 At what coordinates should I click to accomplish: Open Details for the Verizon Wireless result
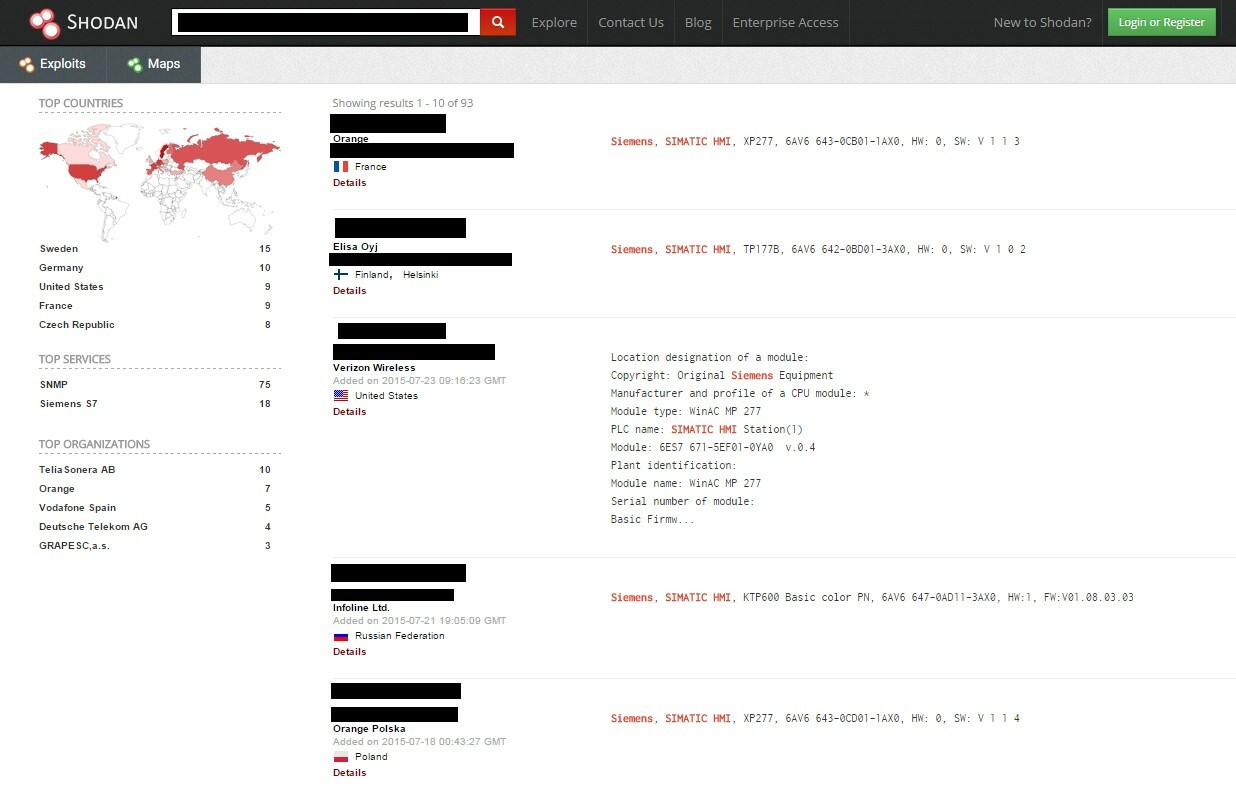pyautogui.click(x=350, y=412)
